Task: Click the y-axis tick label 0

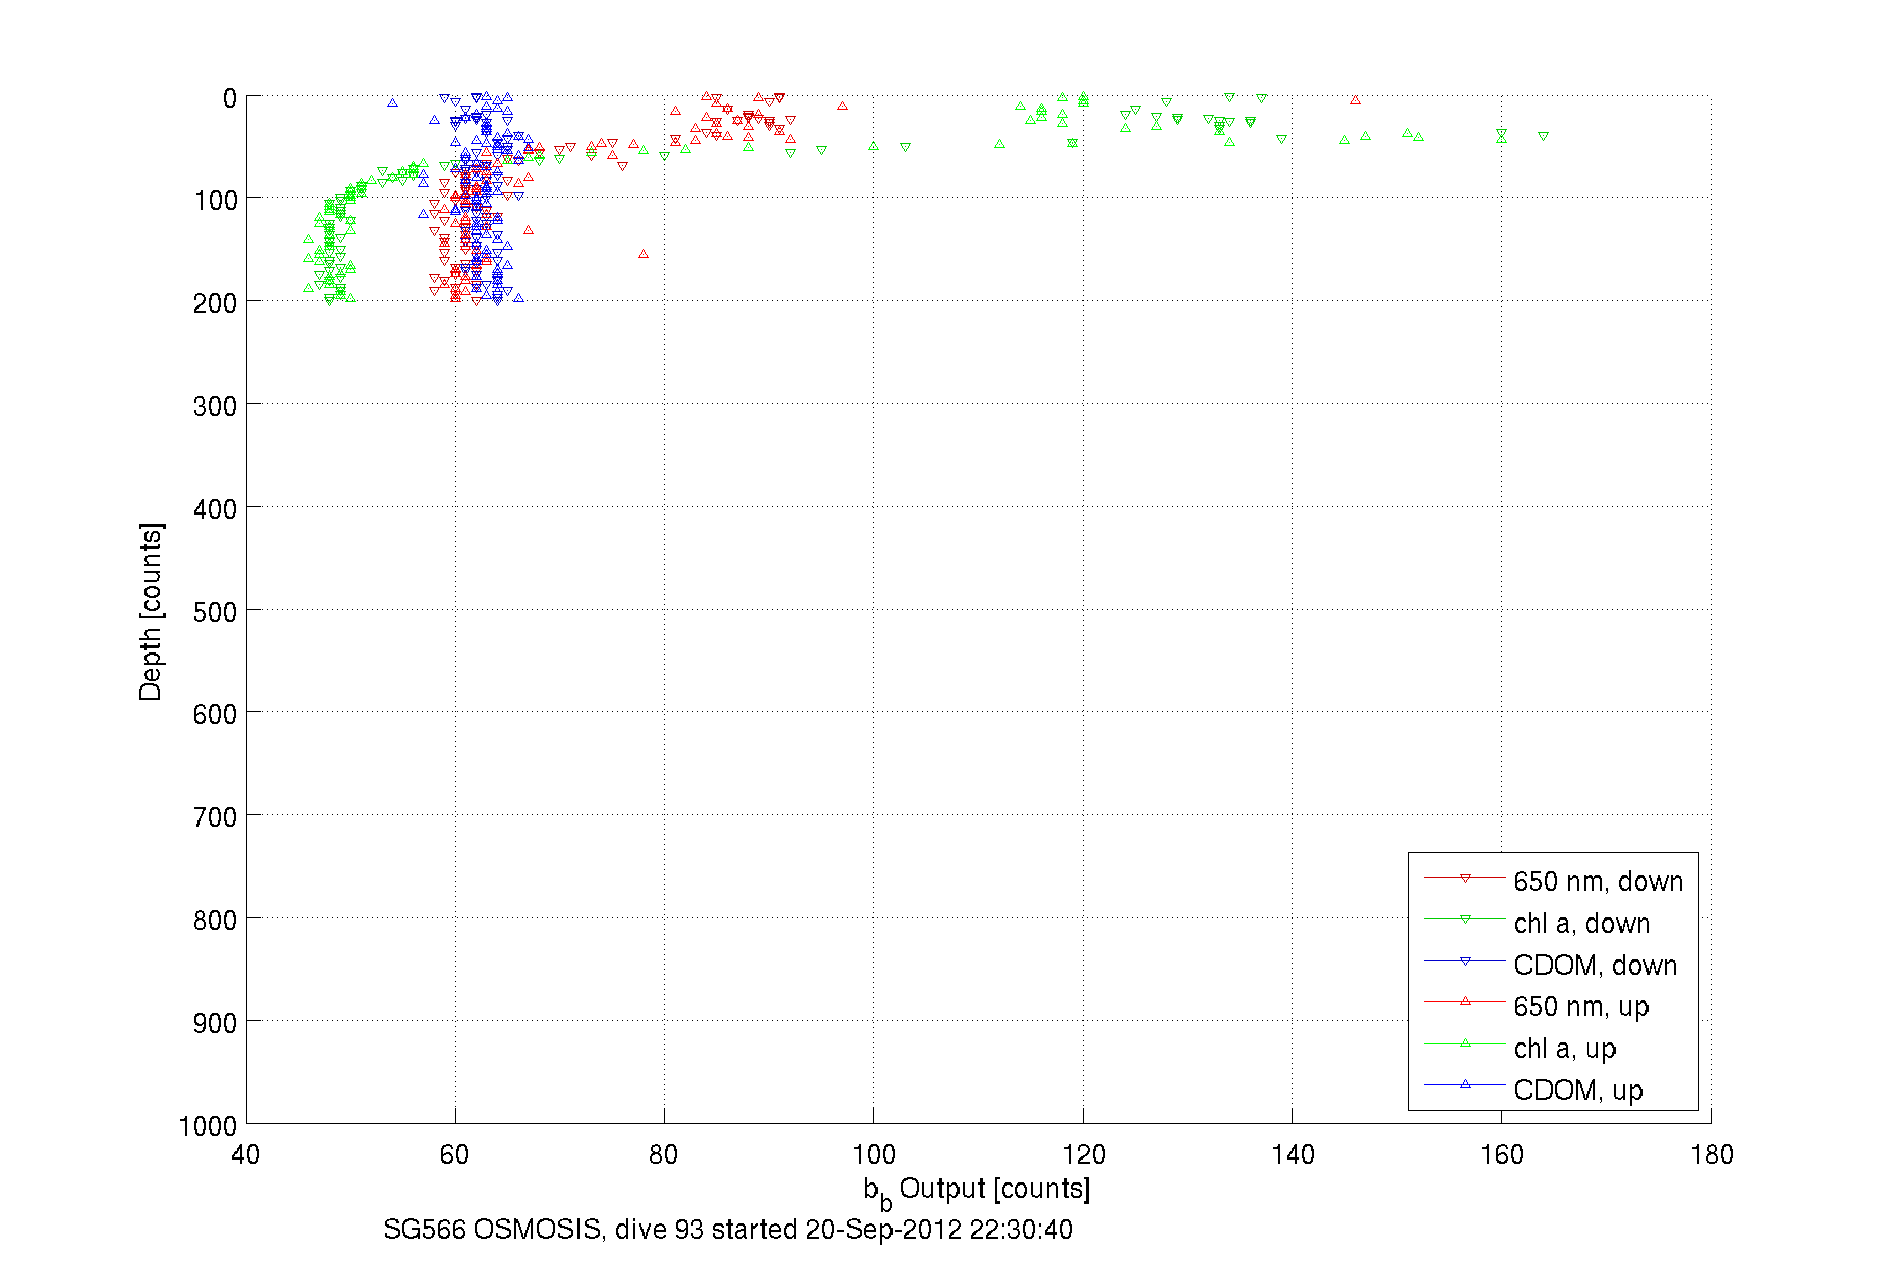Action: (230, 98)
